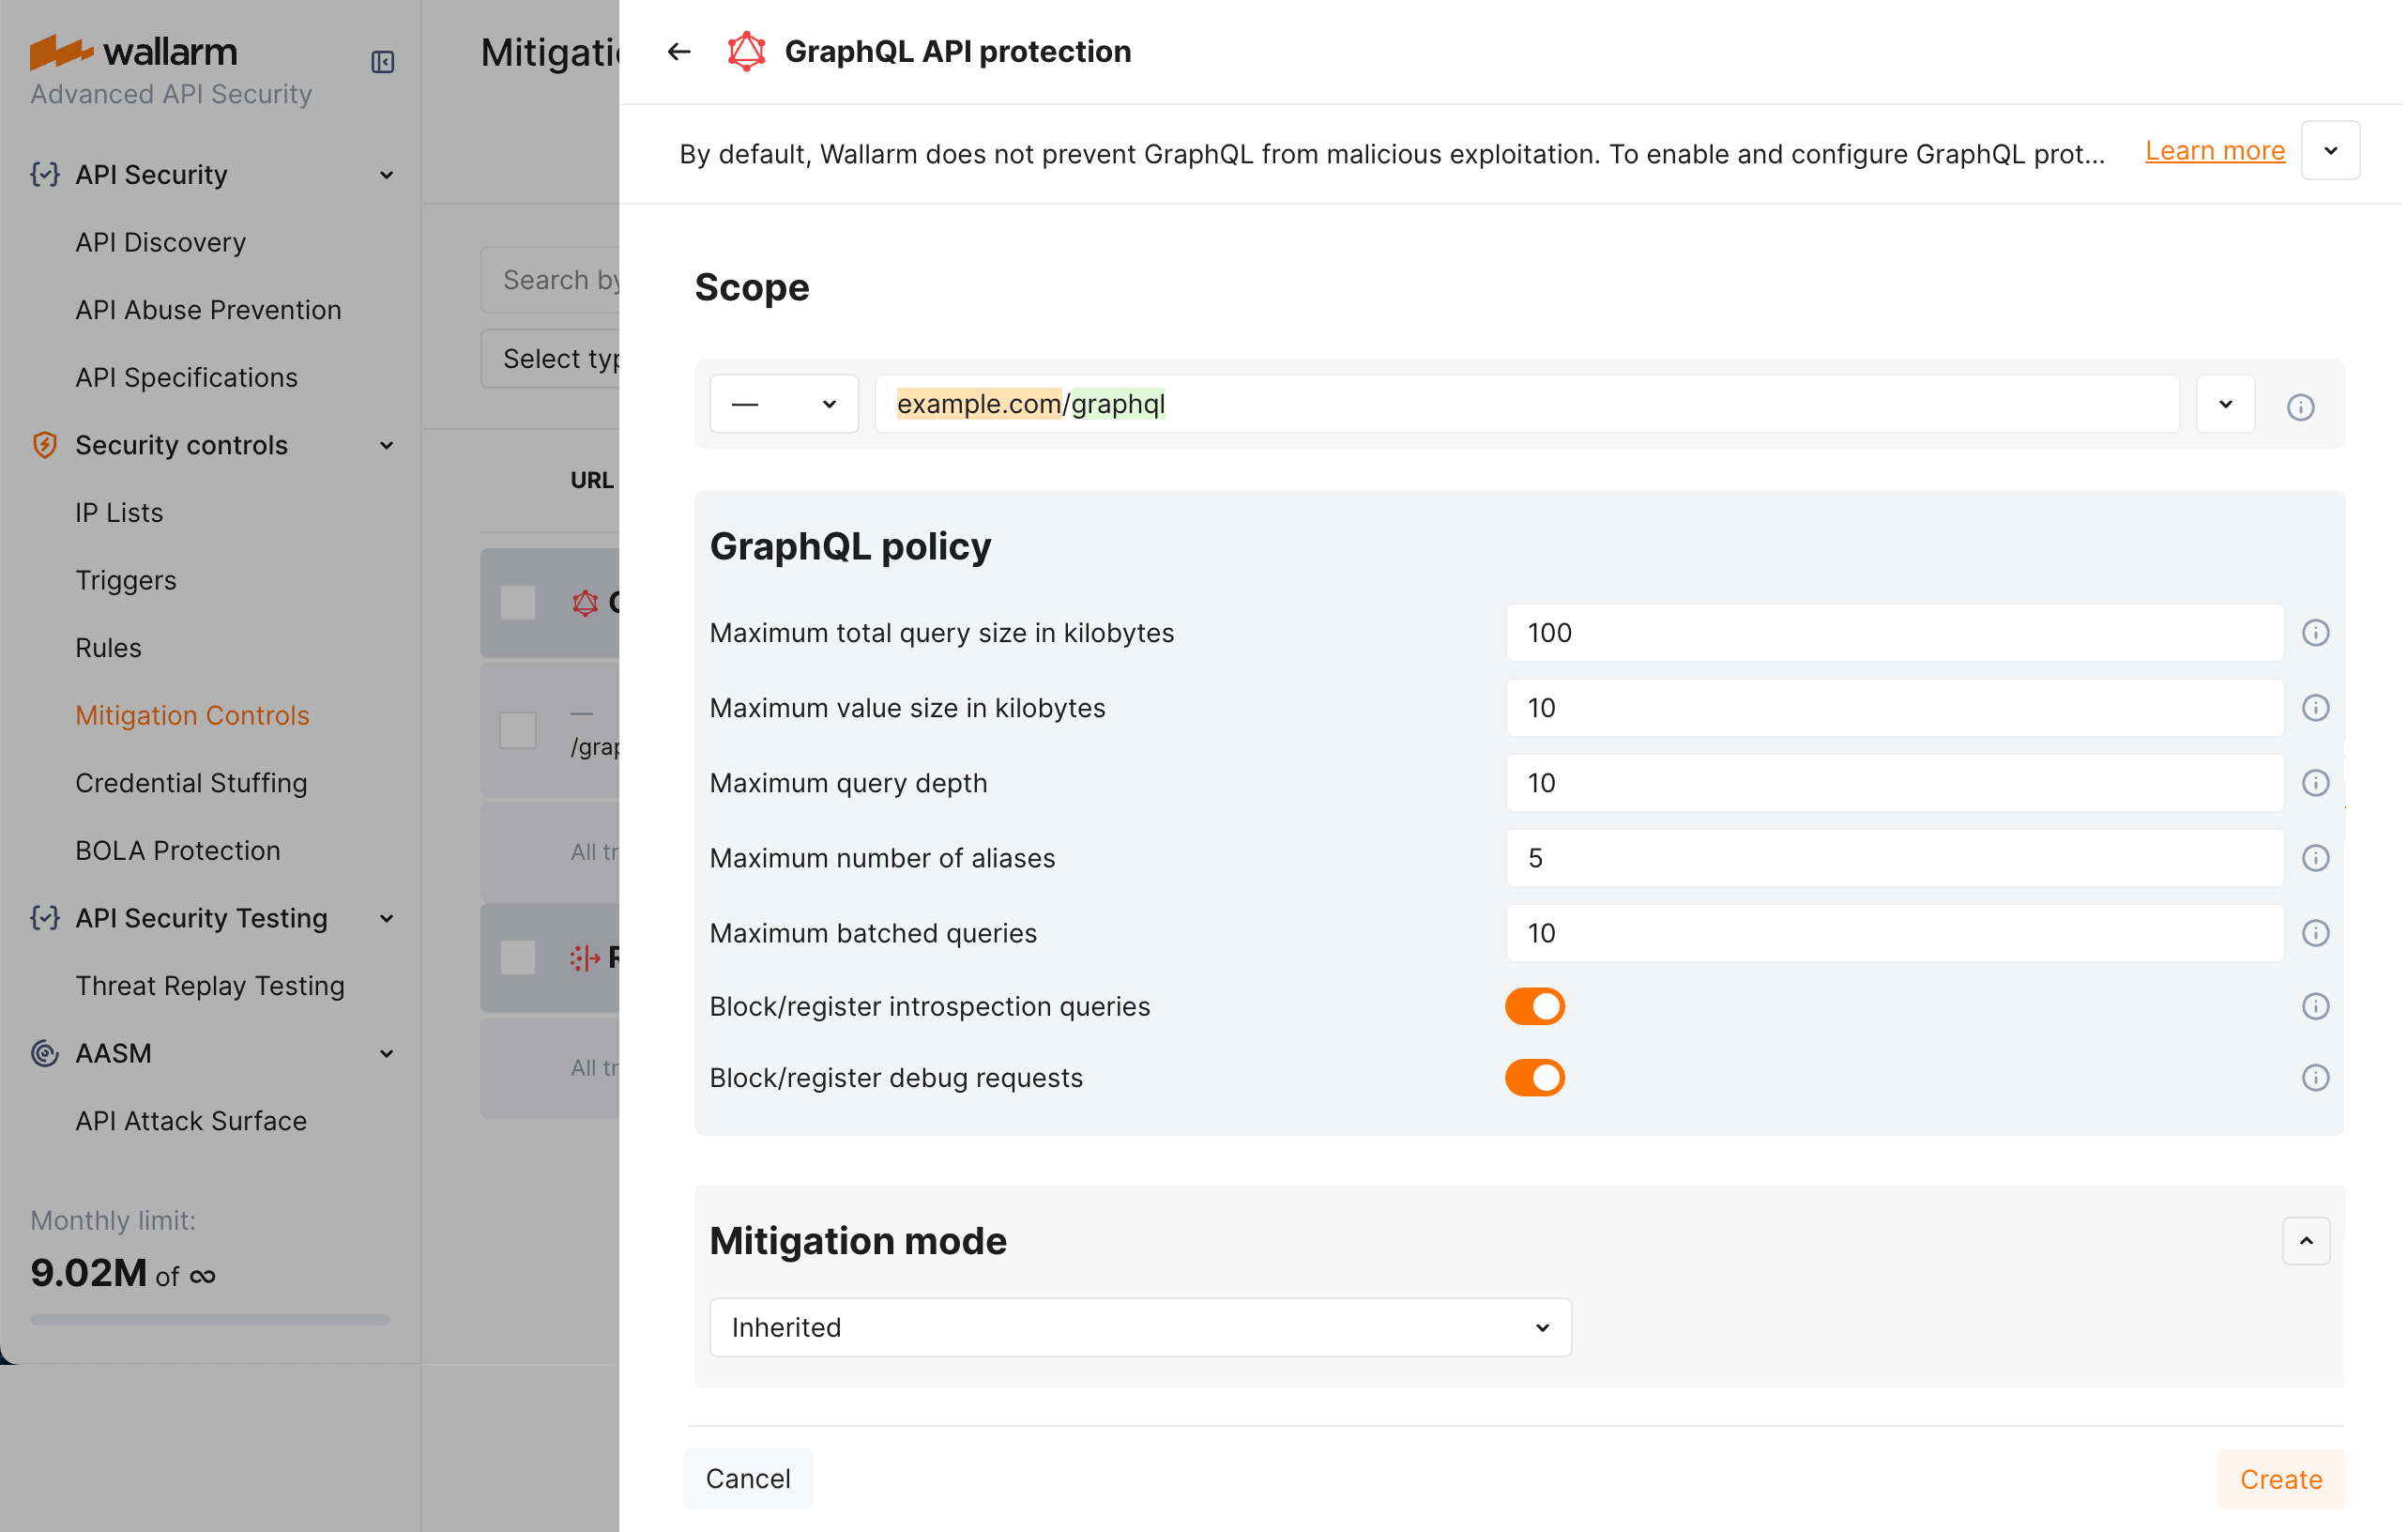Open the Mitigation mode Inherited dropdown
The image size is (2408, 1532).
click(1140, 1327)
